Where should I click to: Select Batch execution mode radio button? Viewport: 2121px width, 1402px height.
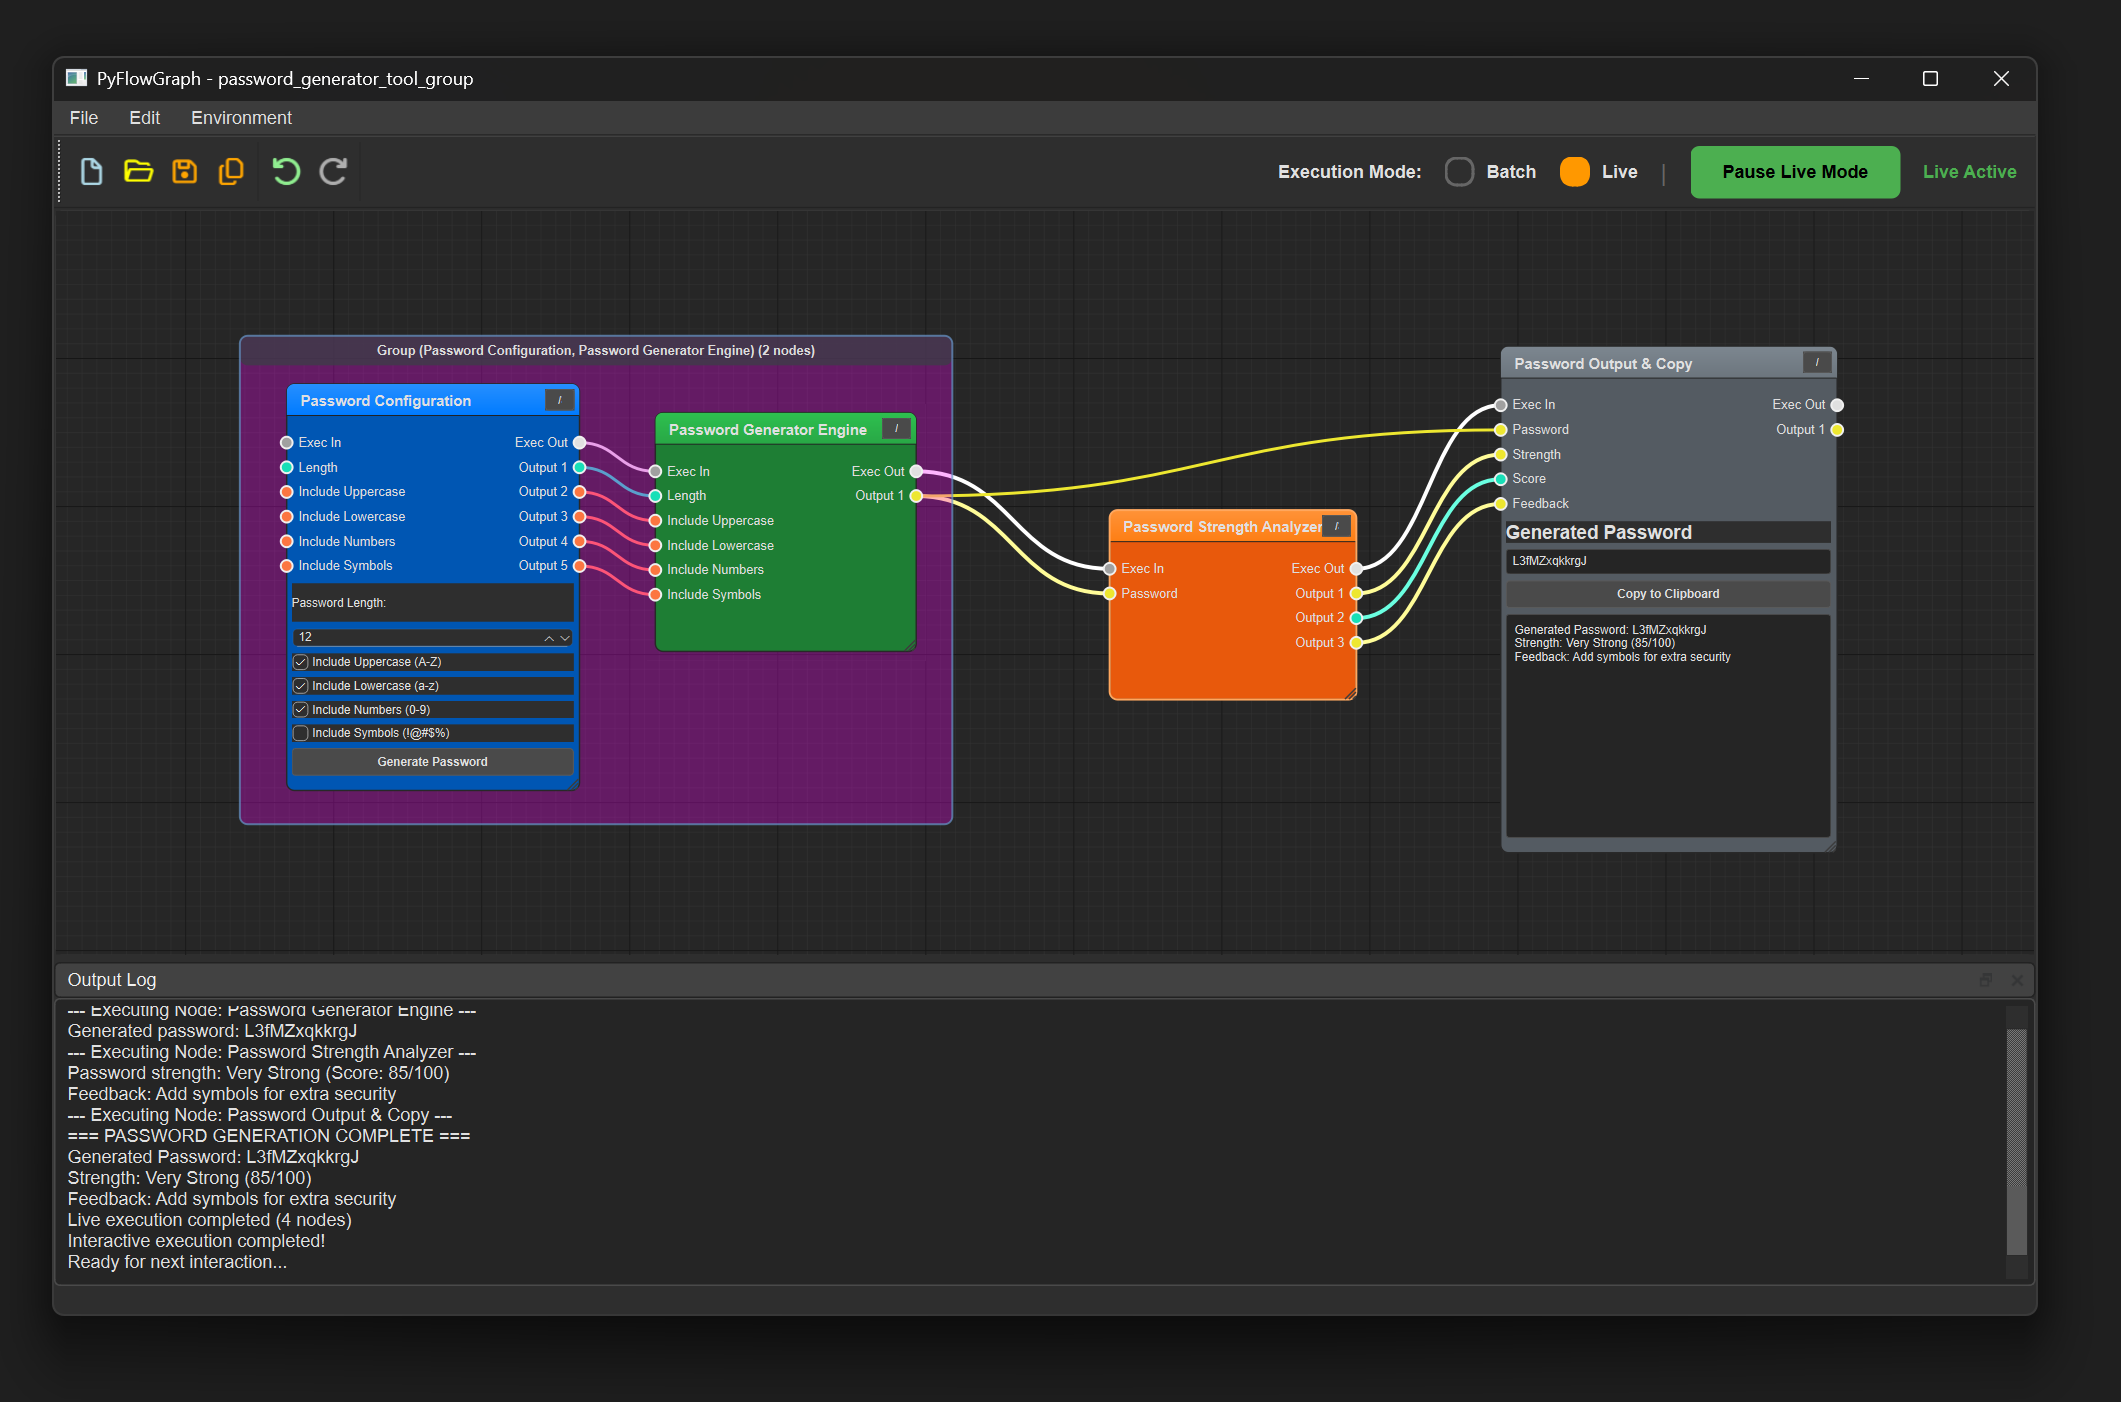point(1459,172)
